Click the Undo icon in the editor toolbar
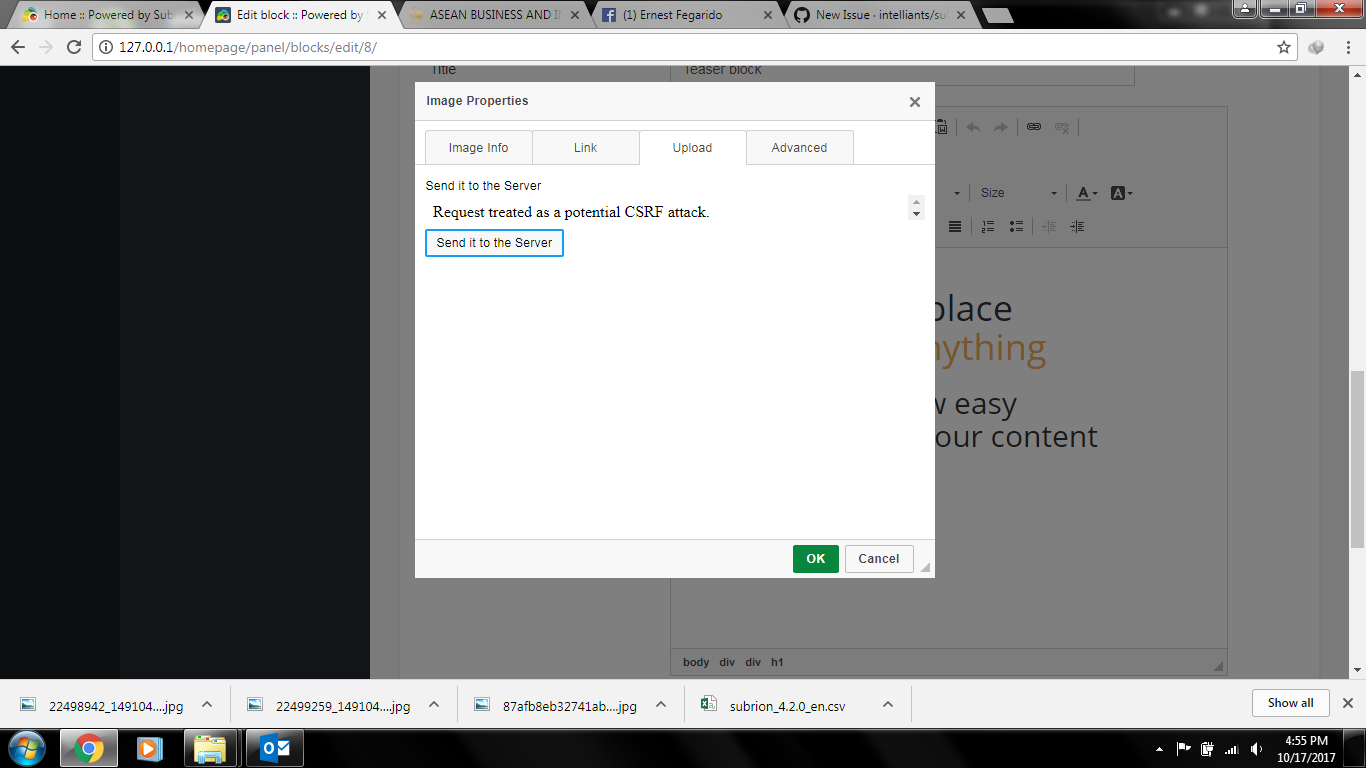Image resolution: width=1366 pixels, height=768 pixels. pos(971,127)
